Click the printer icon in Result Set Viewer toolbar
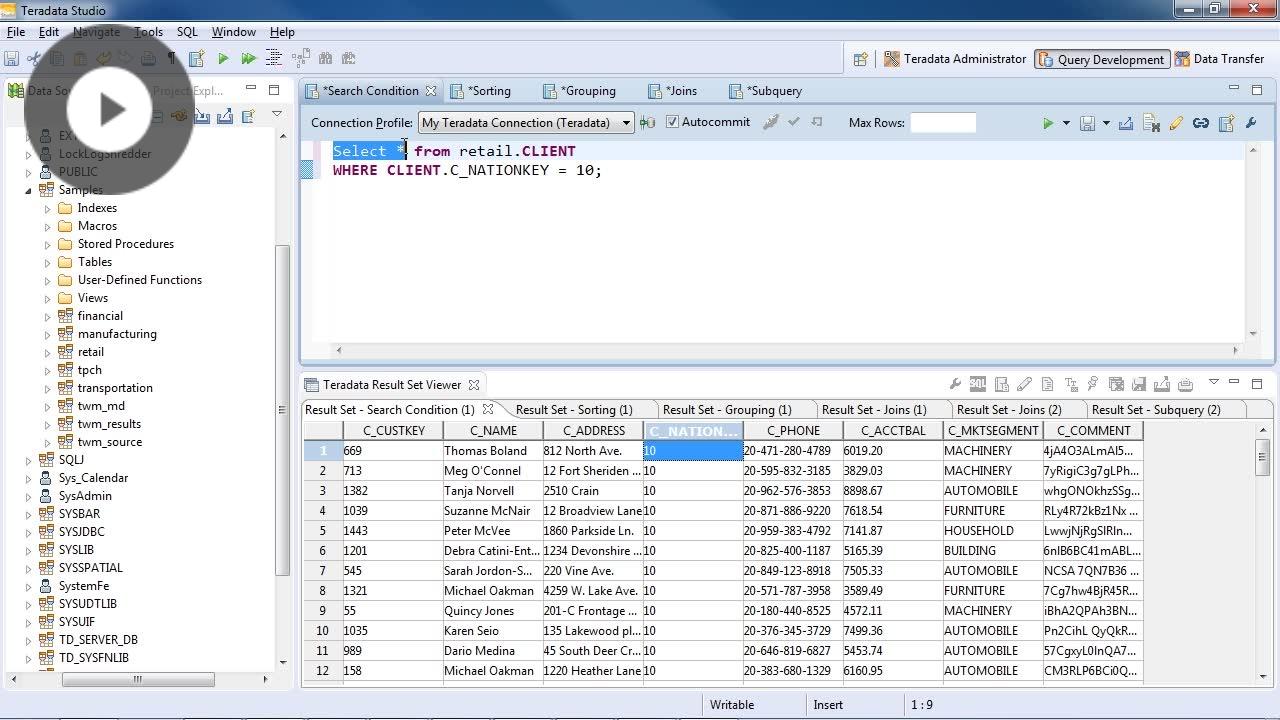The width and height of the screenshot is (1280, 720). pyautogui.click(x=1185, y=384)
